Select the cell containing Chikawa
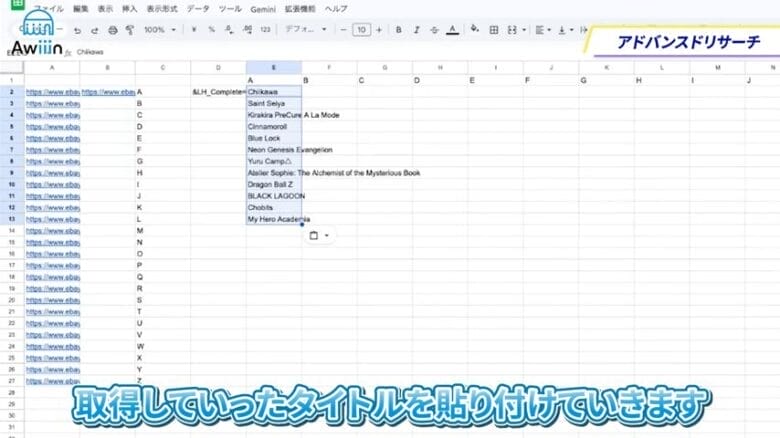 [274, 92]
